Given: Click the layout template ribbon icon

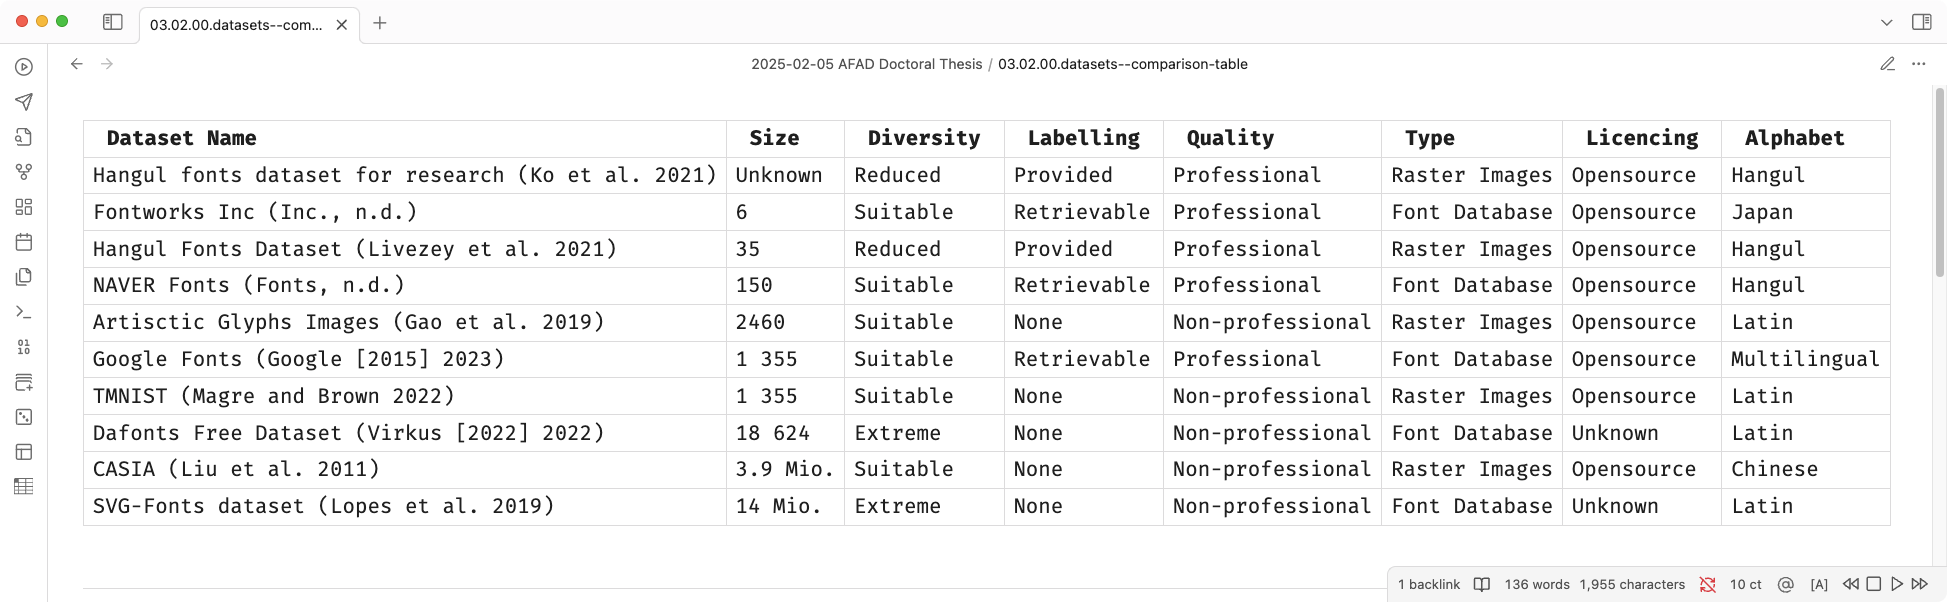Looking at the screenshot, I should point(24,452).
